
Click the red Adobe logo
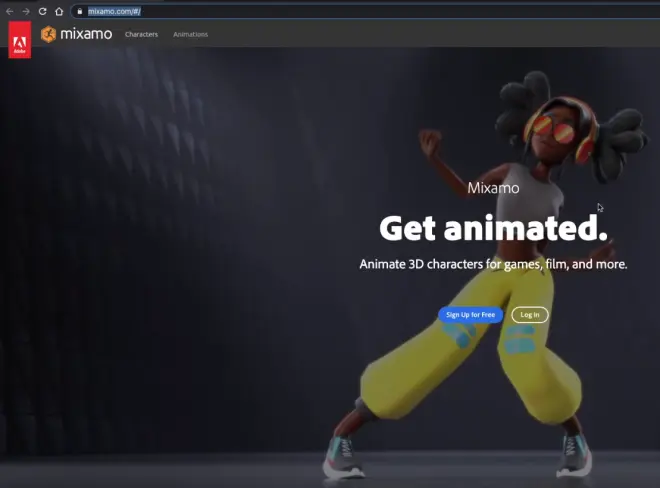click(x=19, y=40)
